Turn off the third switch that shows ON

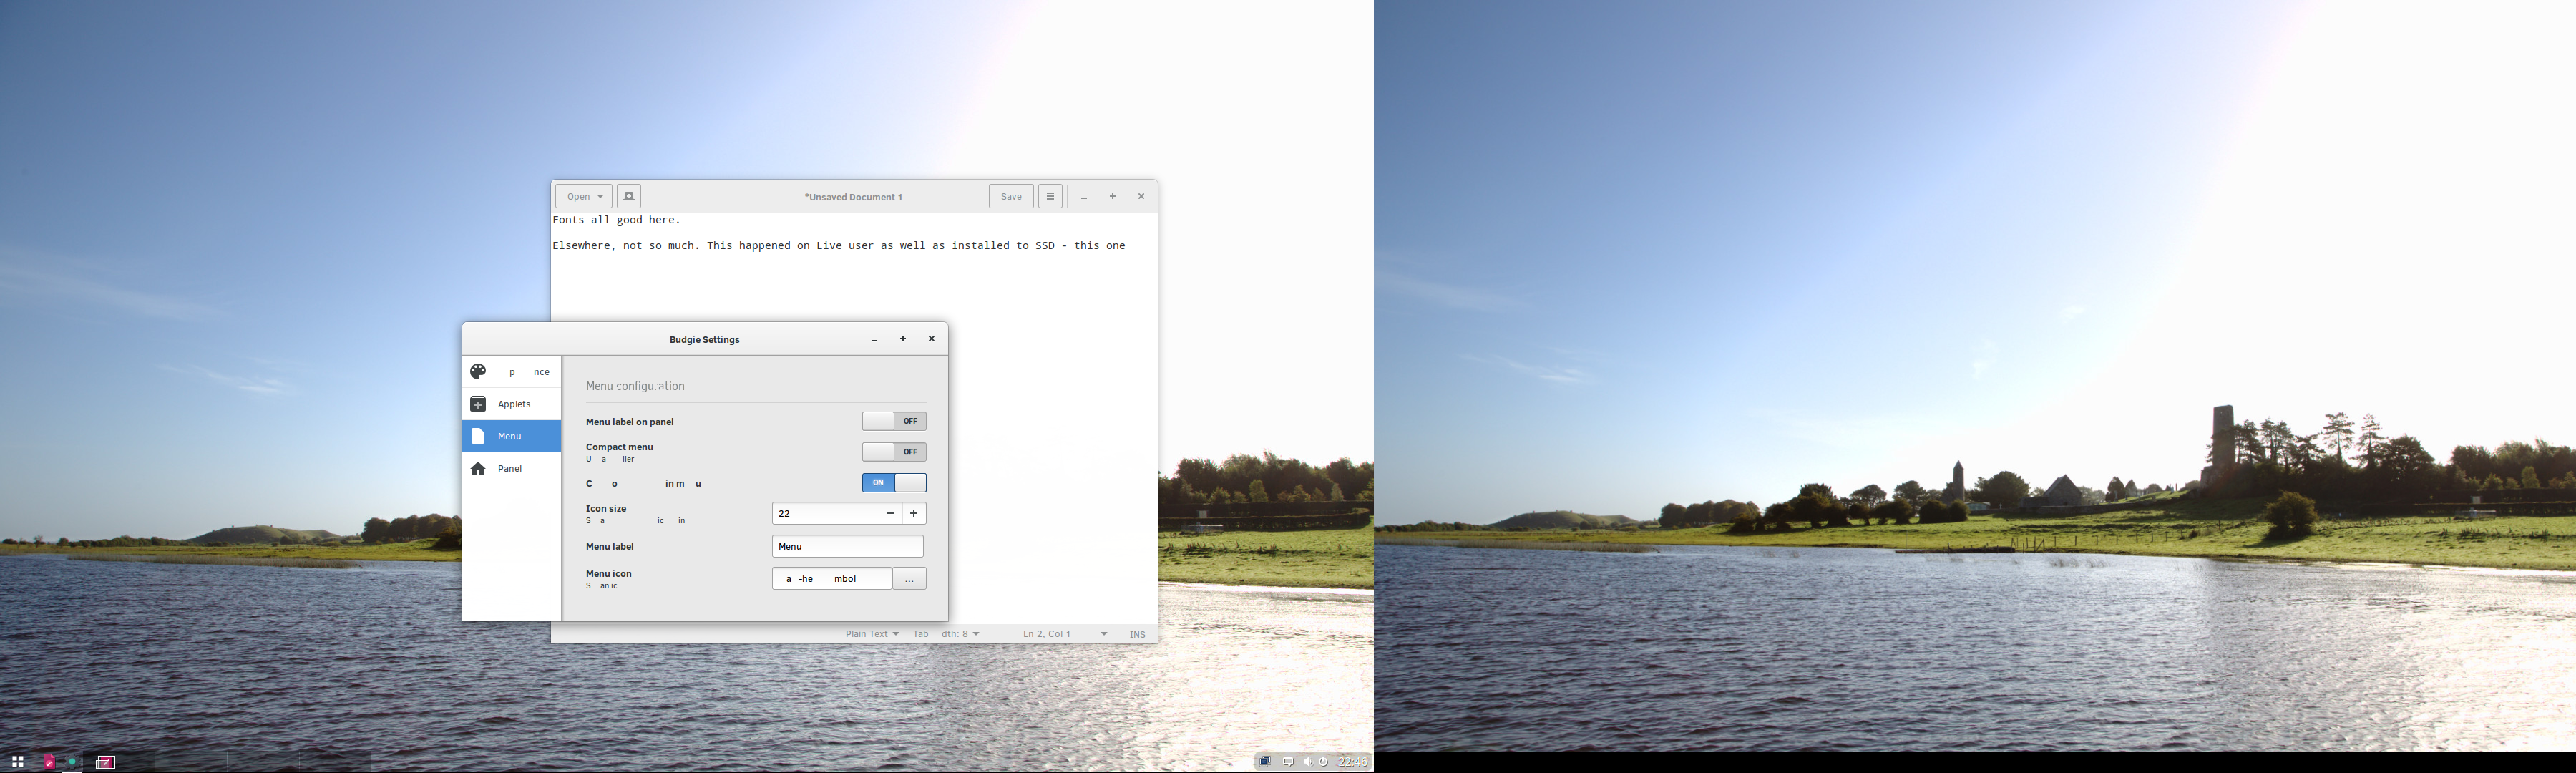[x=894, y=483]
